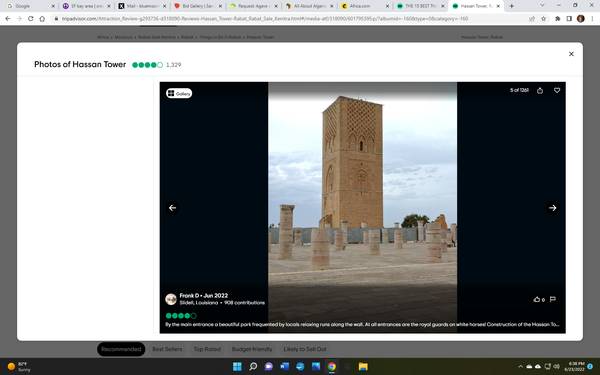
Task: Bookmark this page with the star icon
Action: point(543,19)
